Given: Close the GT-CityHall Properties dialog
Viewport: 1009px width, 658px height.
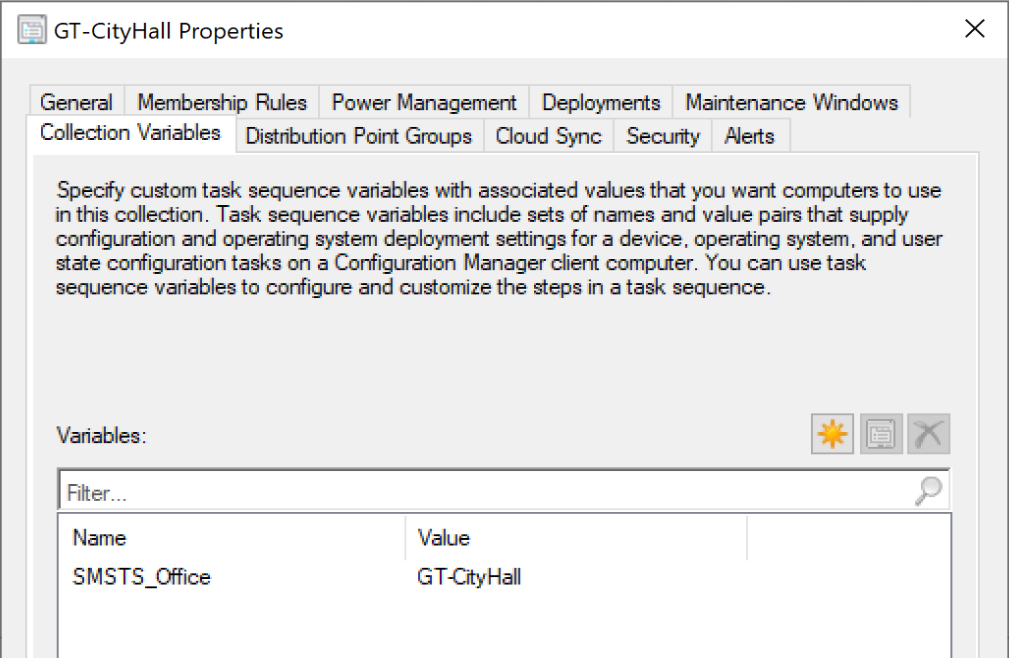Looking at the screenshot, I should click(x=974, y=29).
